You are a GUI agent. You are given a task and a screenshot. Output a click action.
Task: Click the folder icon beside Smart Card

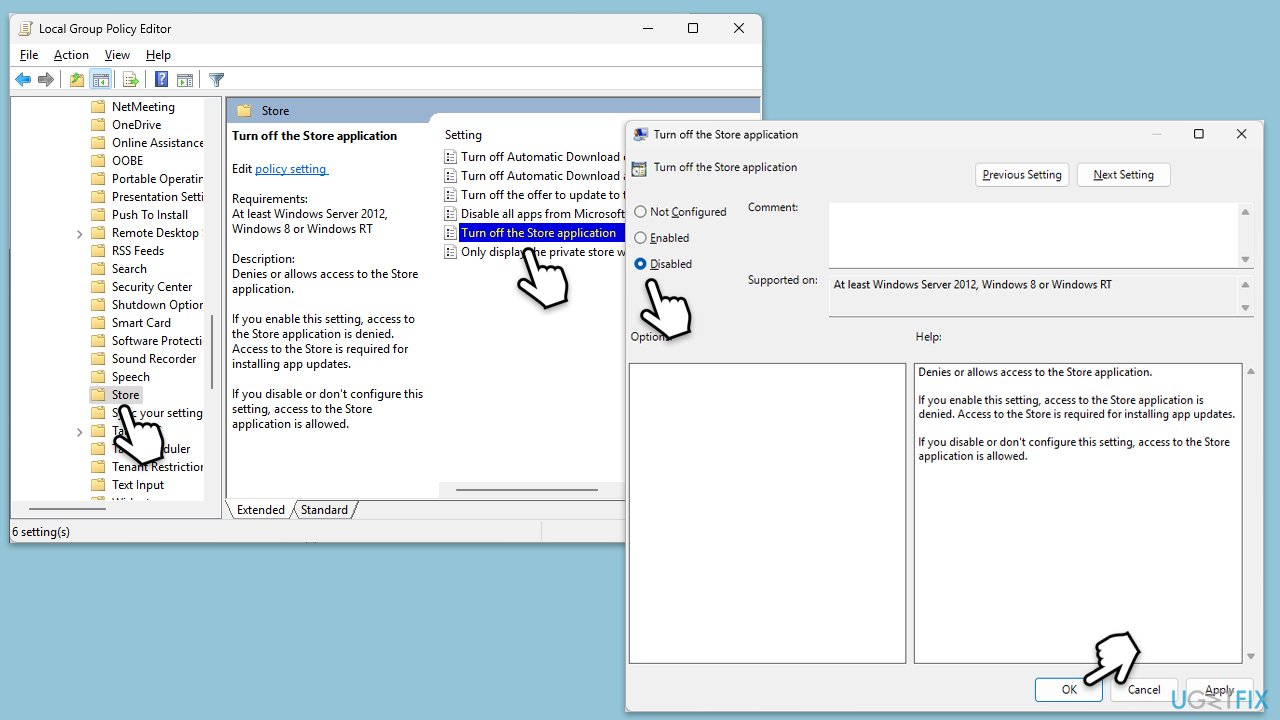click(98, 323)
